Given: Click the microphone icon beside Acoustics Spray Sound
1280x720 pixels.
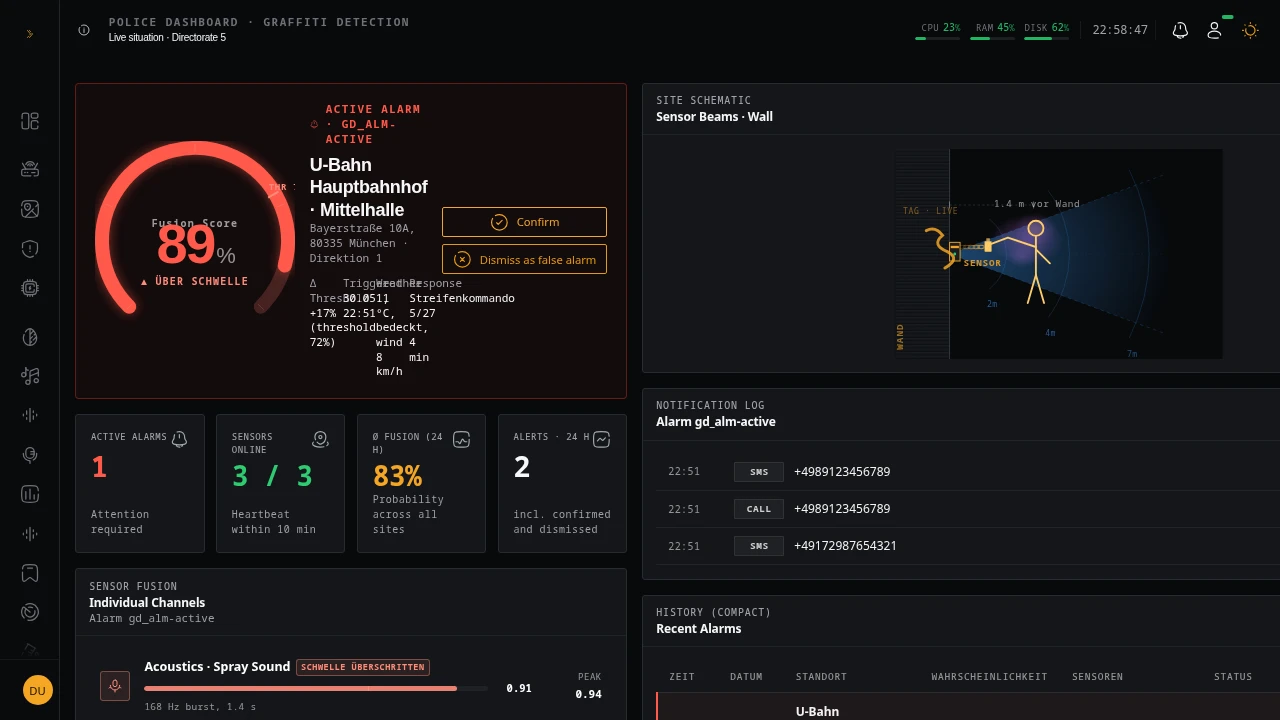Looking at the screenshot, I should point(115,686).
